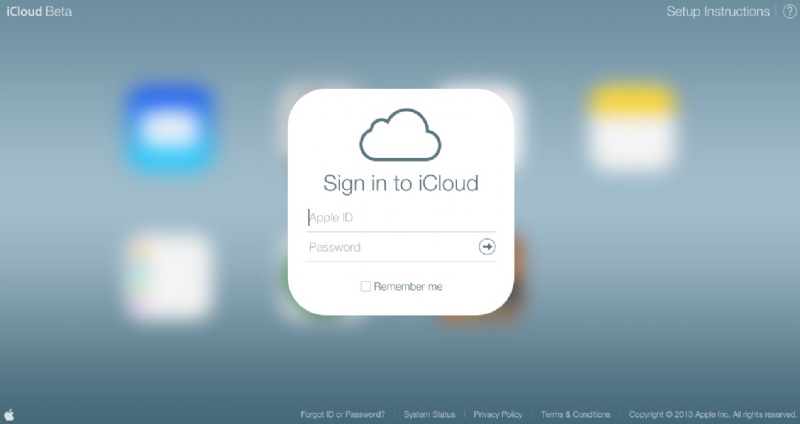
Task: Open the help question mark icon
Action: (x=789, y=12)
